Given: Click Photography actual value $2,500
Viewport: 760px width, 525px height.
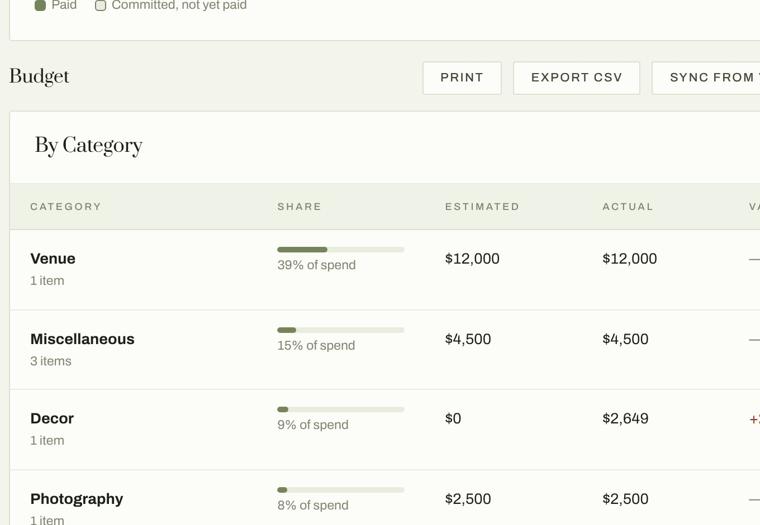Looking at the screenshot, I should pos(625,499).
